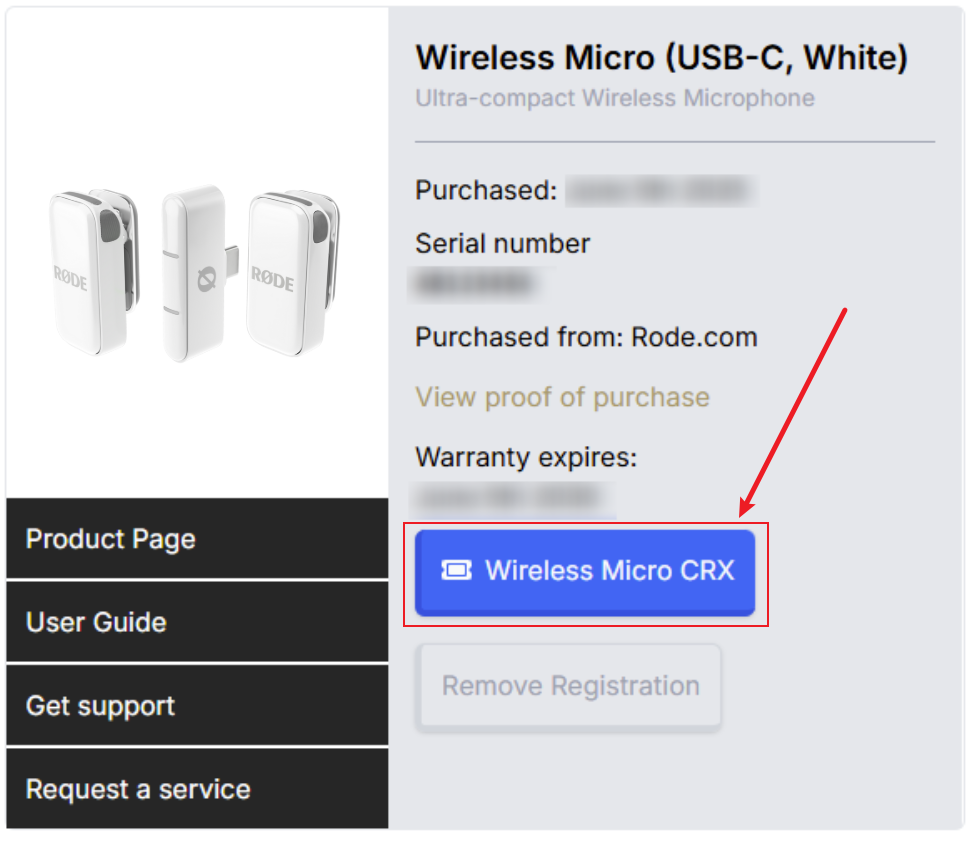Select Get support in the menu
This screenshot has width=973, height=842.
tap(197, 705)
